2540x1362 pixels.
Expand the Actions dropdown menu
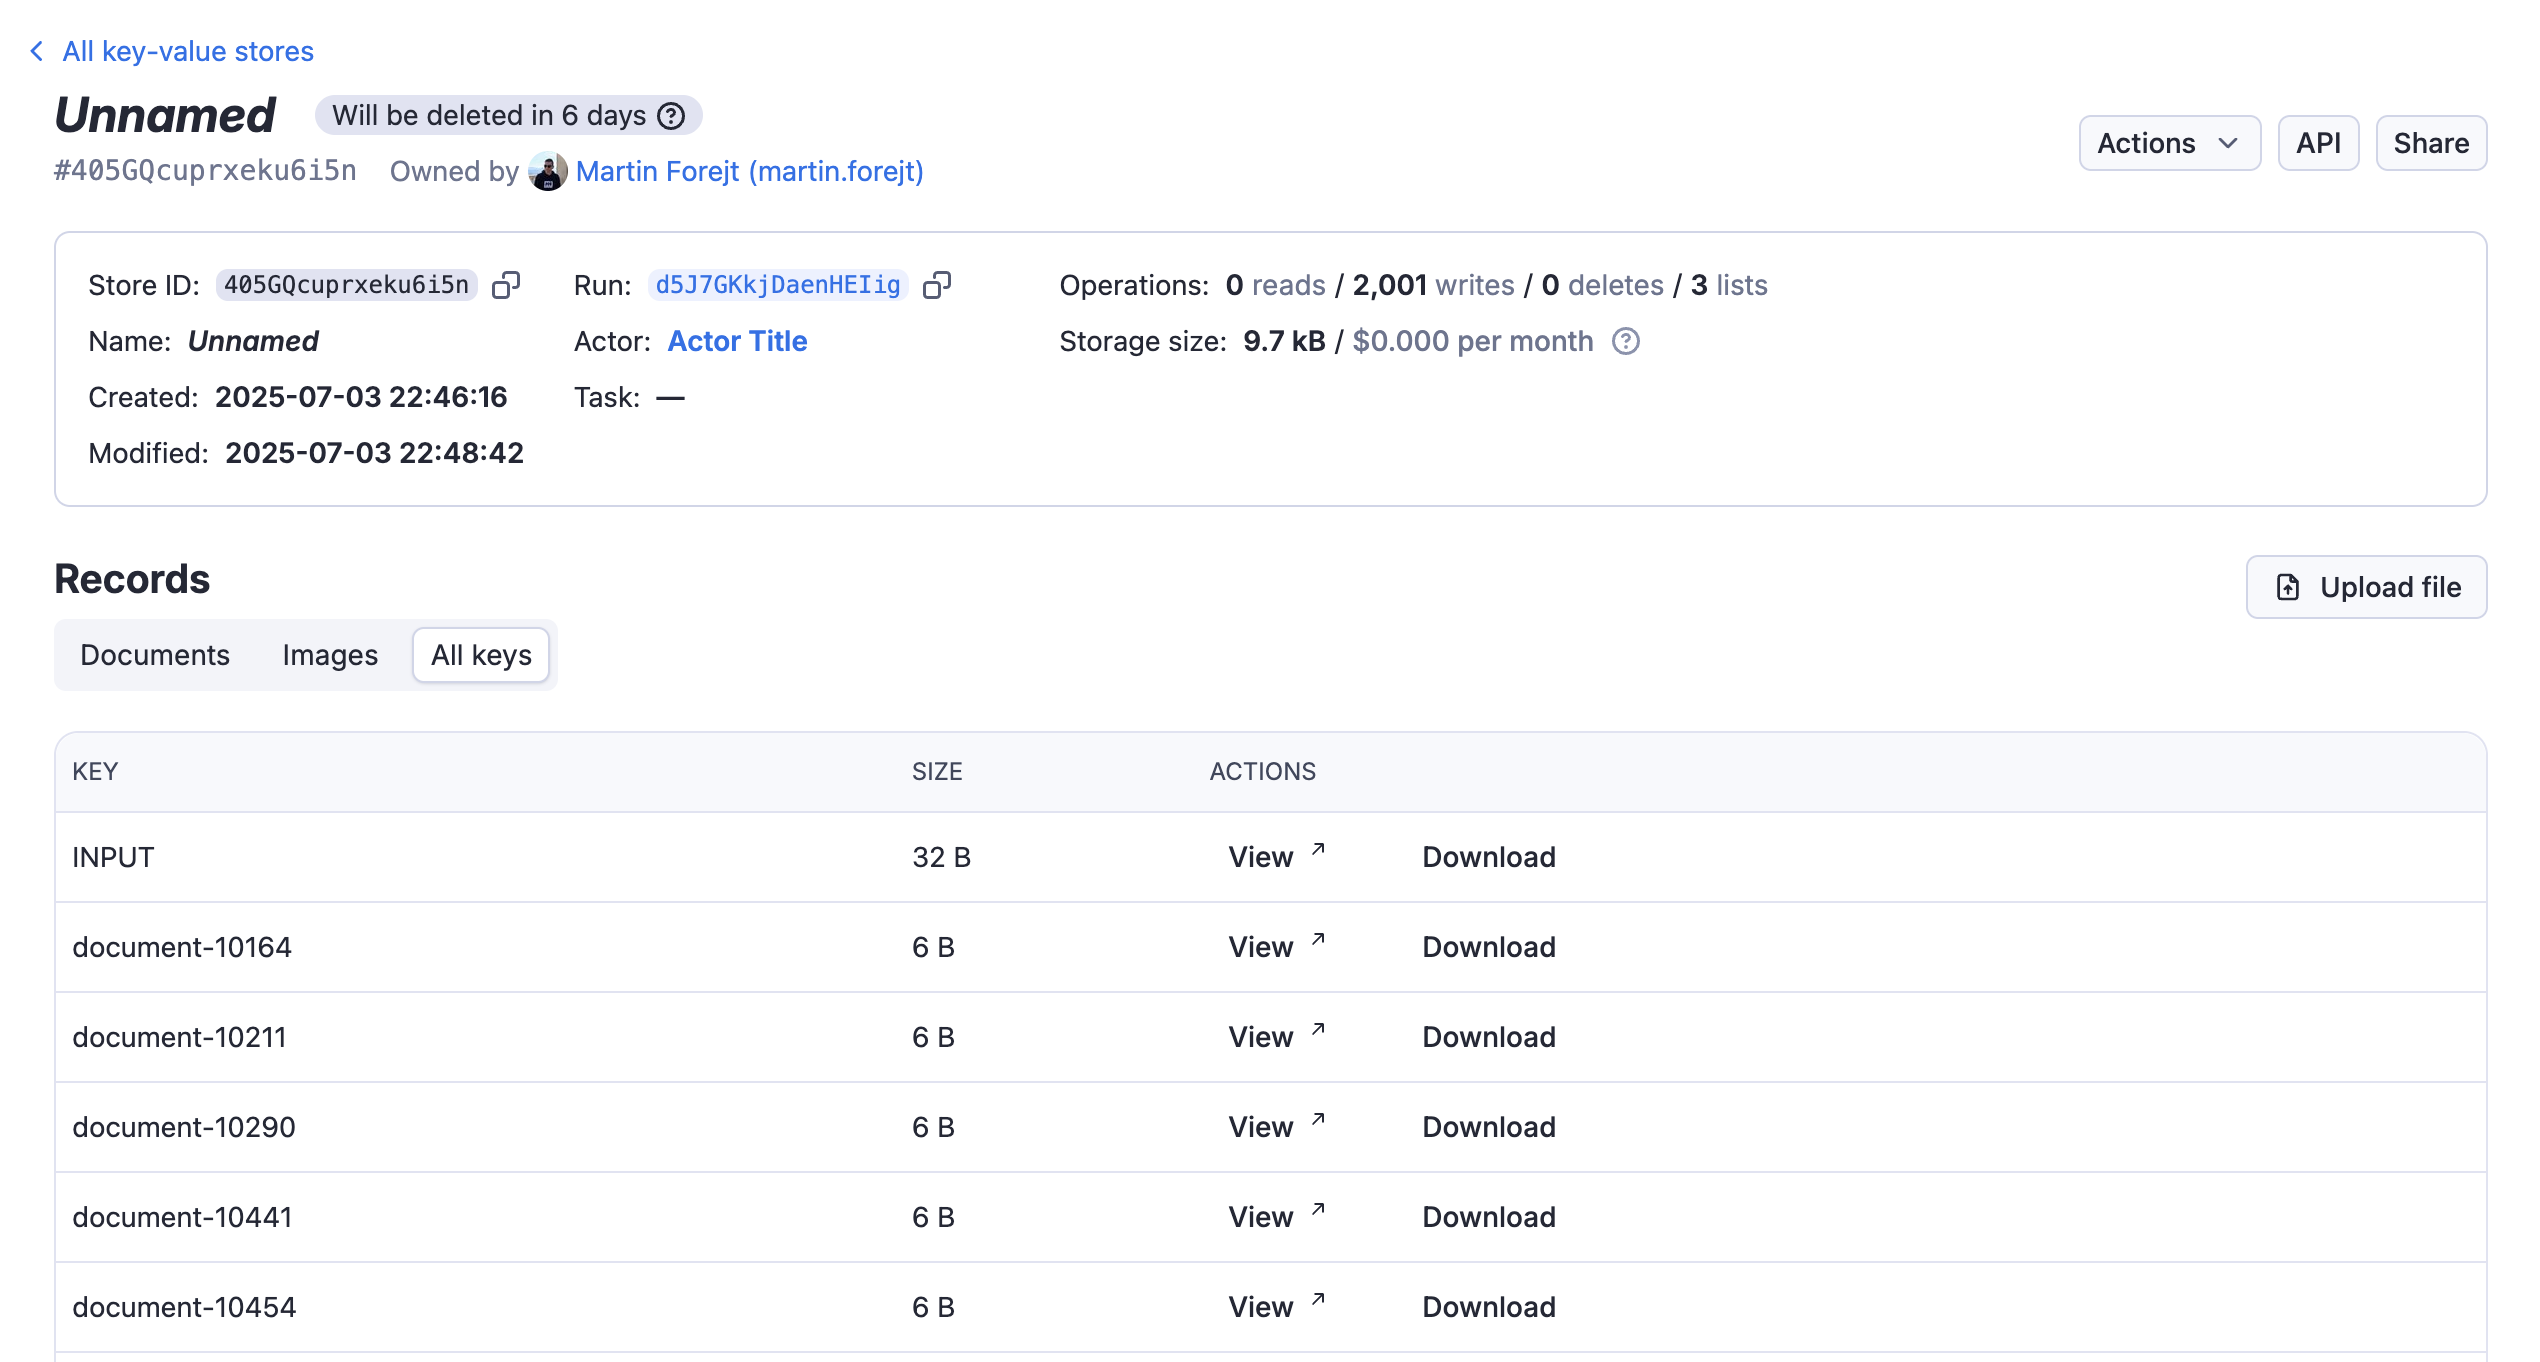point(2169,143)
